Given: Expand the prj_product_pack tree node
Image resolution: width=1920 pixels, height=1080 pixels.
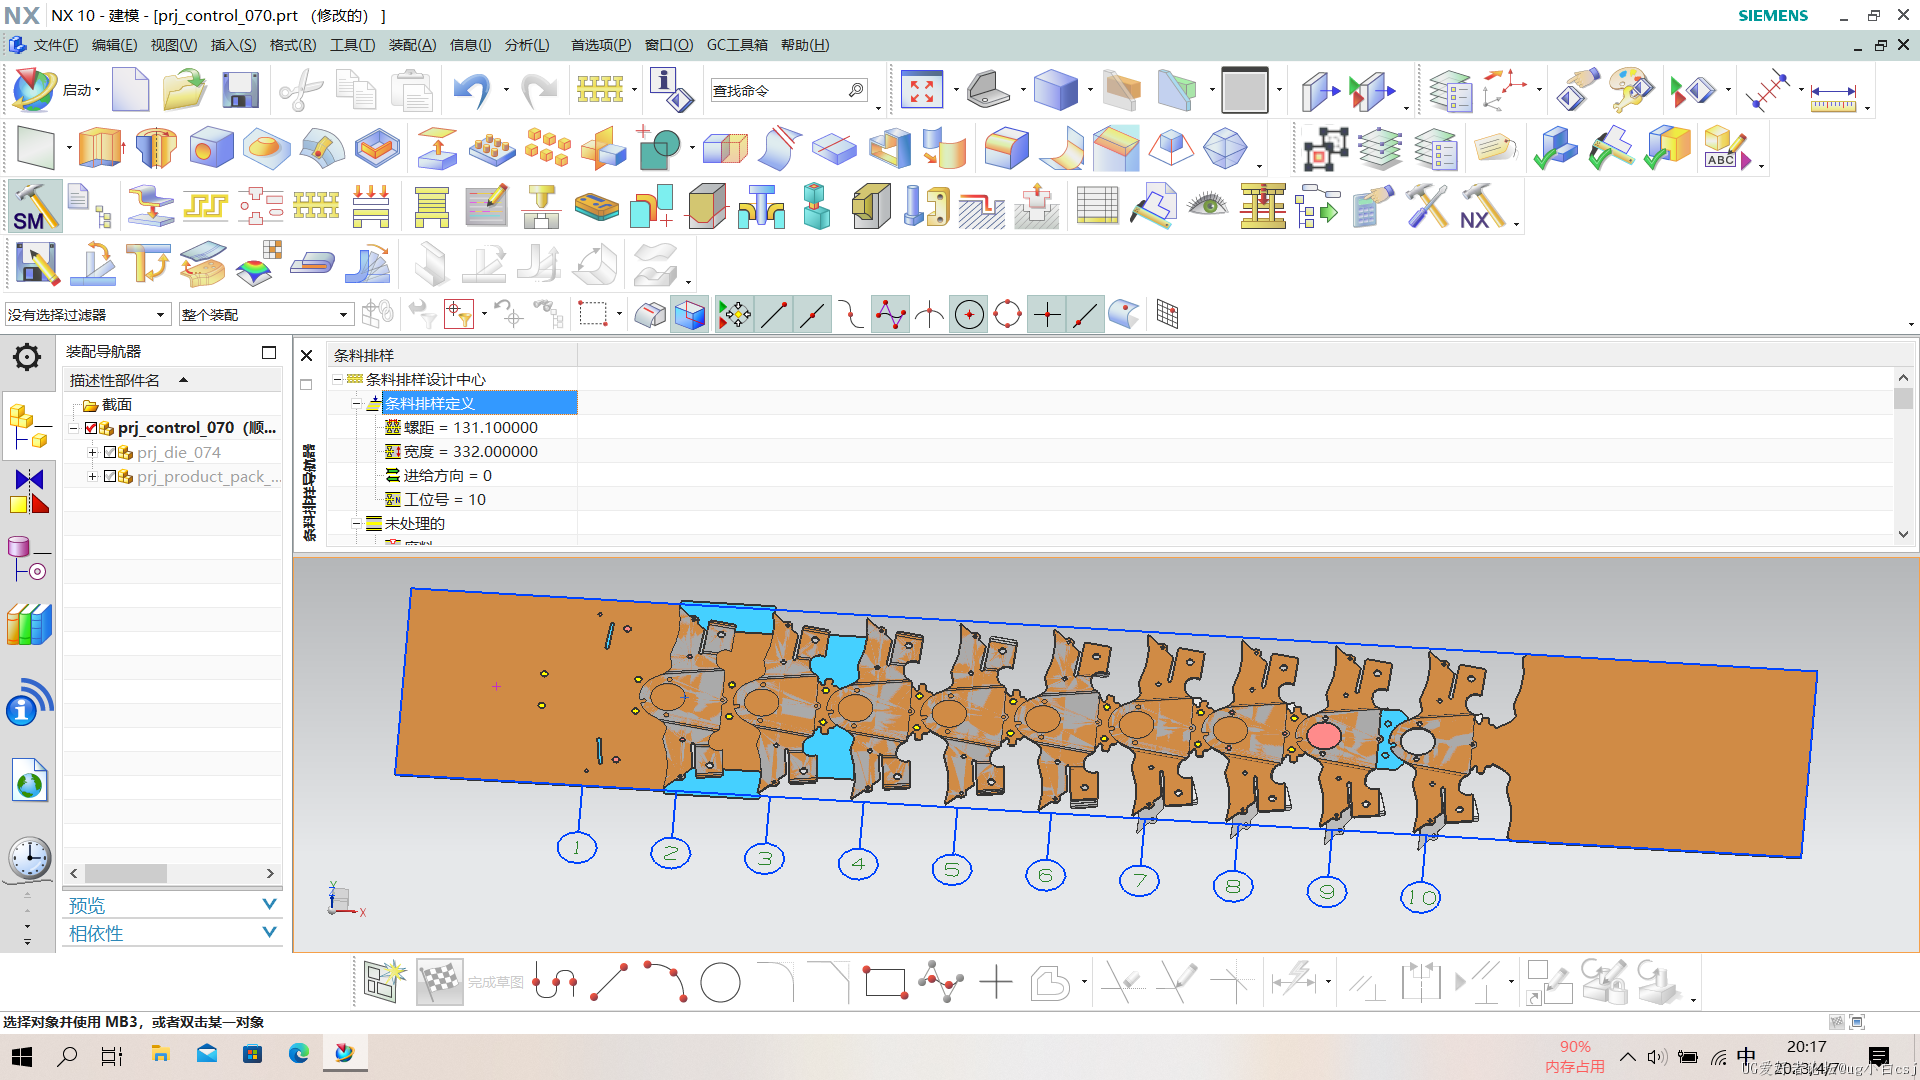Looking at the screenshot, I should click(92, 476).
